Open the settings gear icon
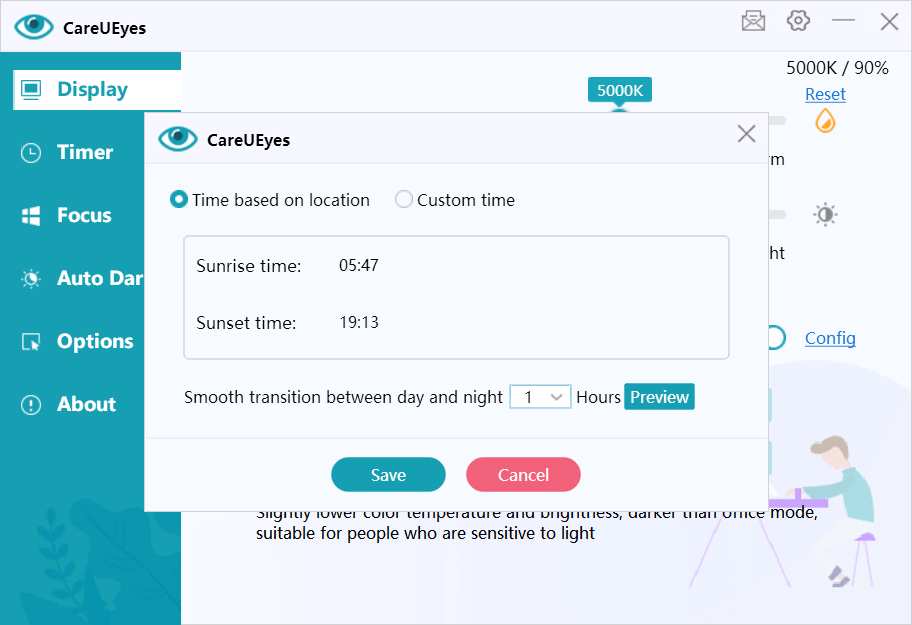 point(798,21)
